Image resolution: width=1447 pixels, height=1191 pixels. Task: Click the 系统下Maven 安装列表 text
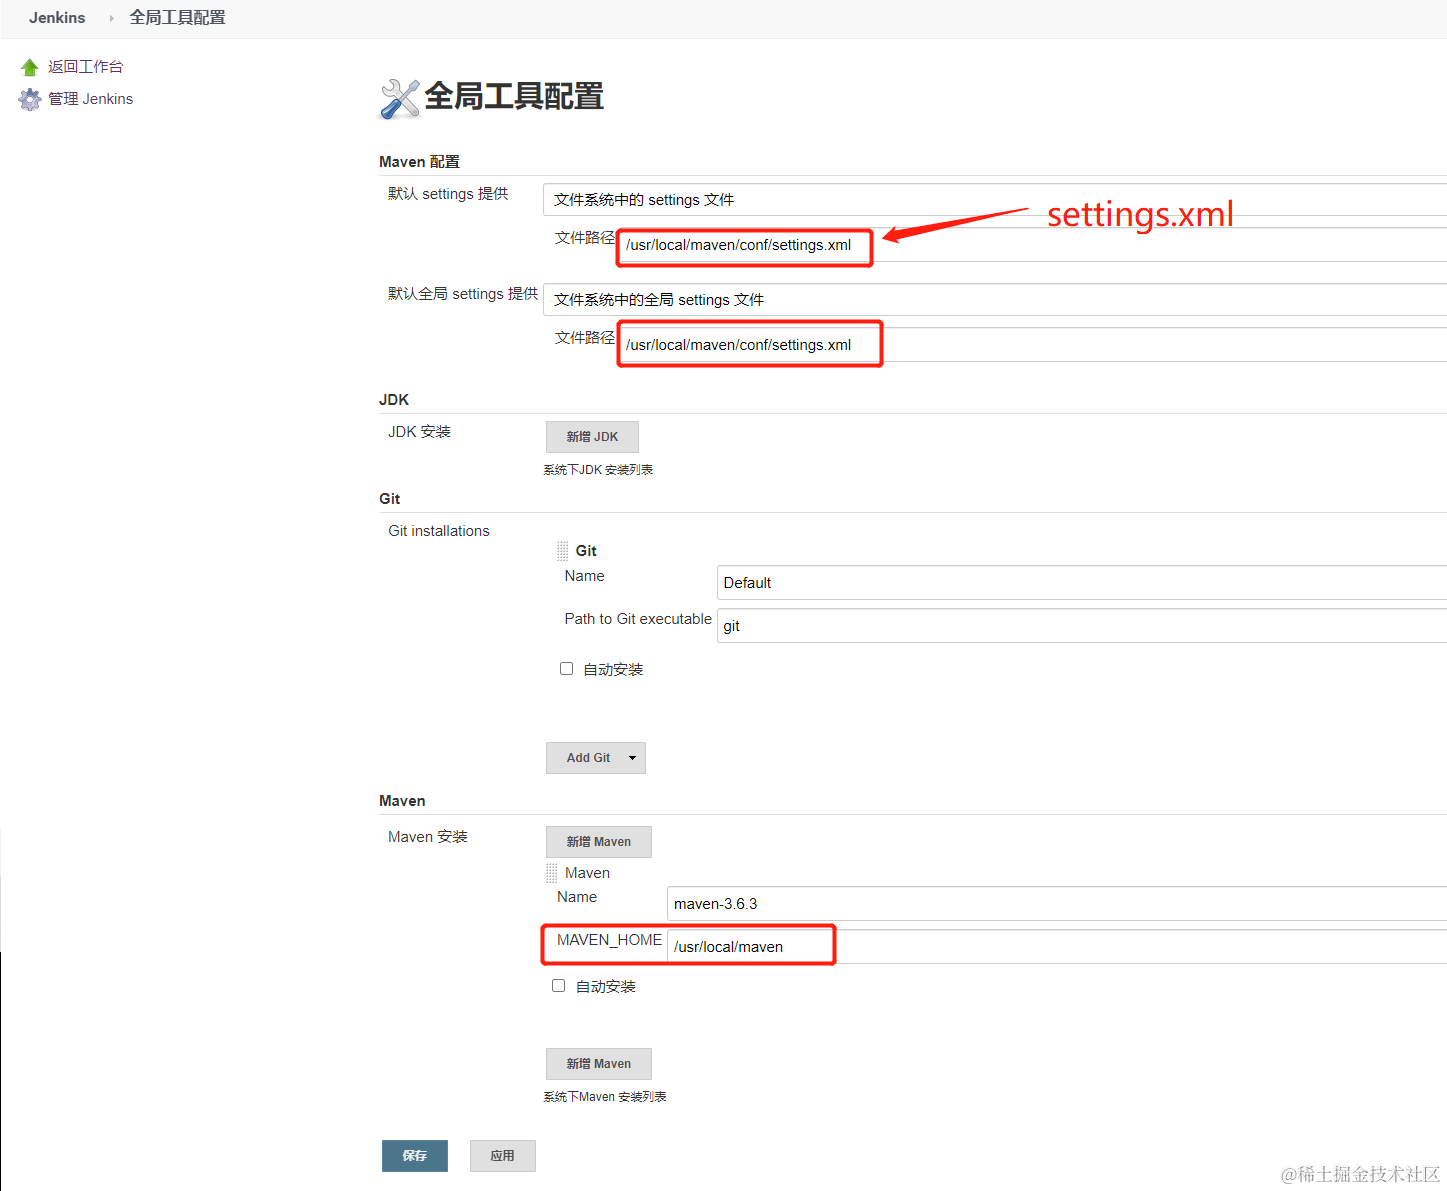tap(605, 1097)
